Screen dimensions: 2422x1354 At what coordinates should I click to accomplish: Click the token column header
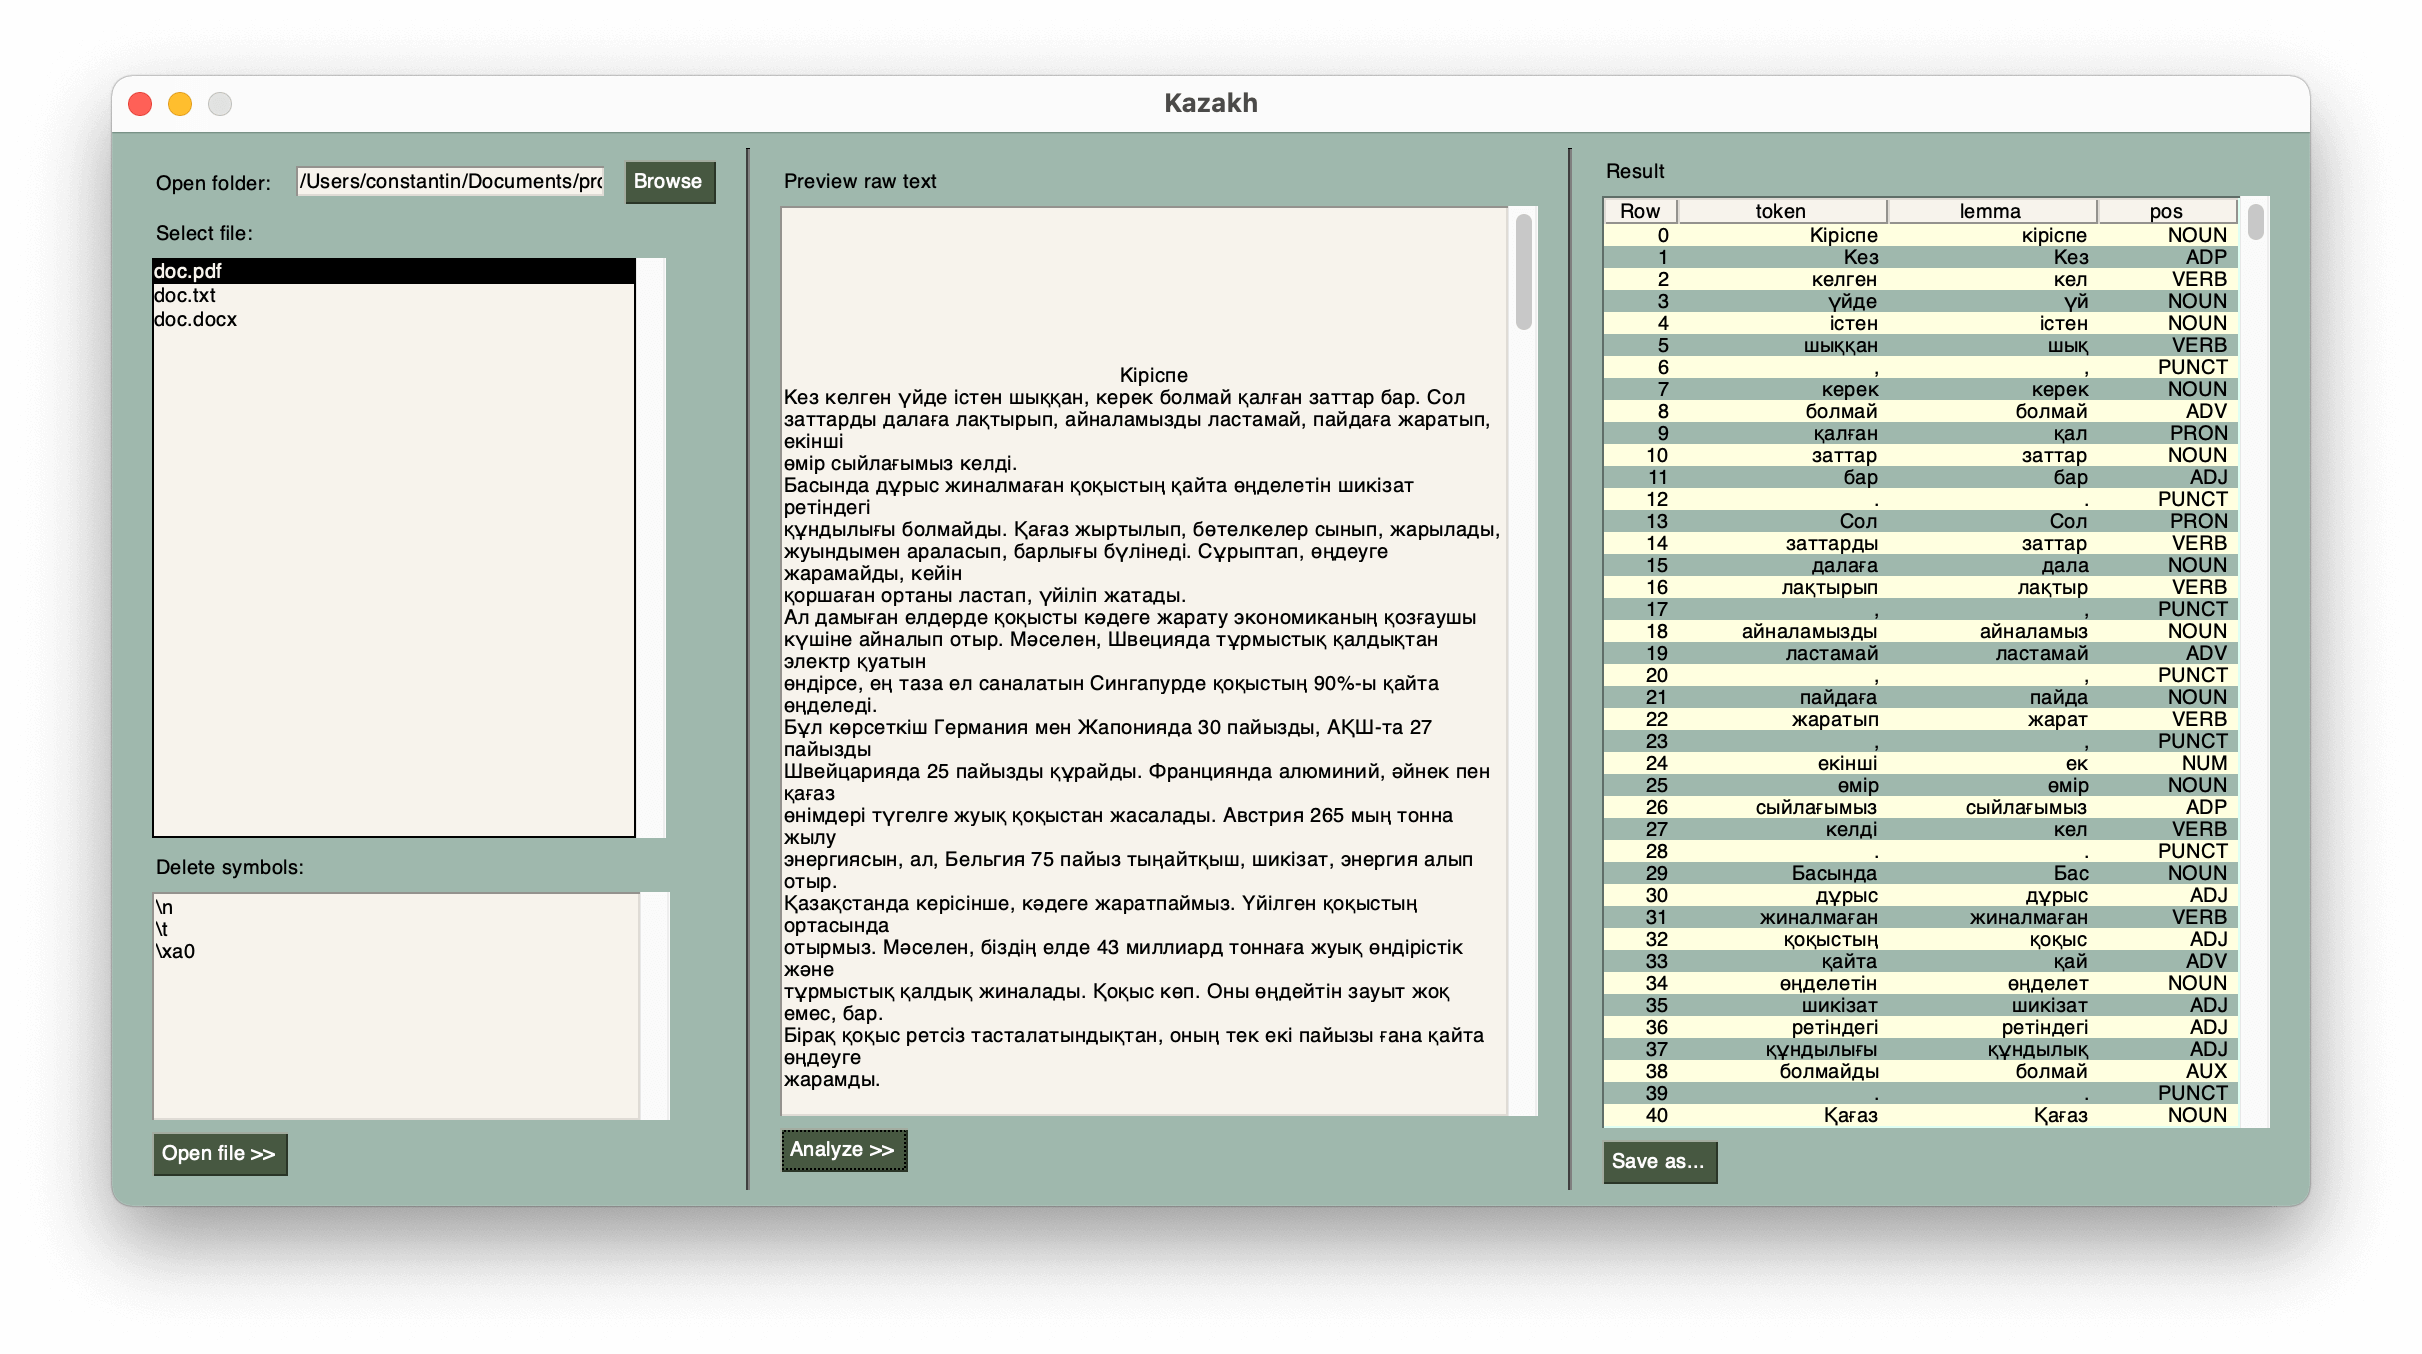tap(1781, 211)
